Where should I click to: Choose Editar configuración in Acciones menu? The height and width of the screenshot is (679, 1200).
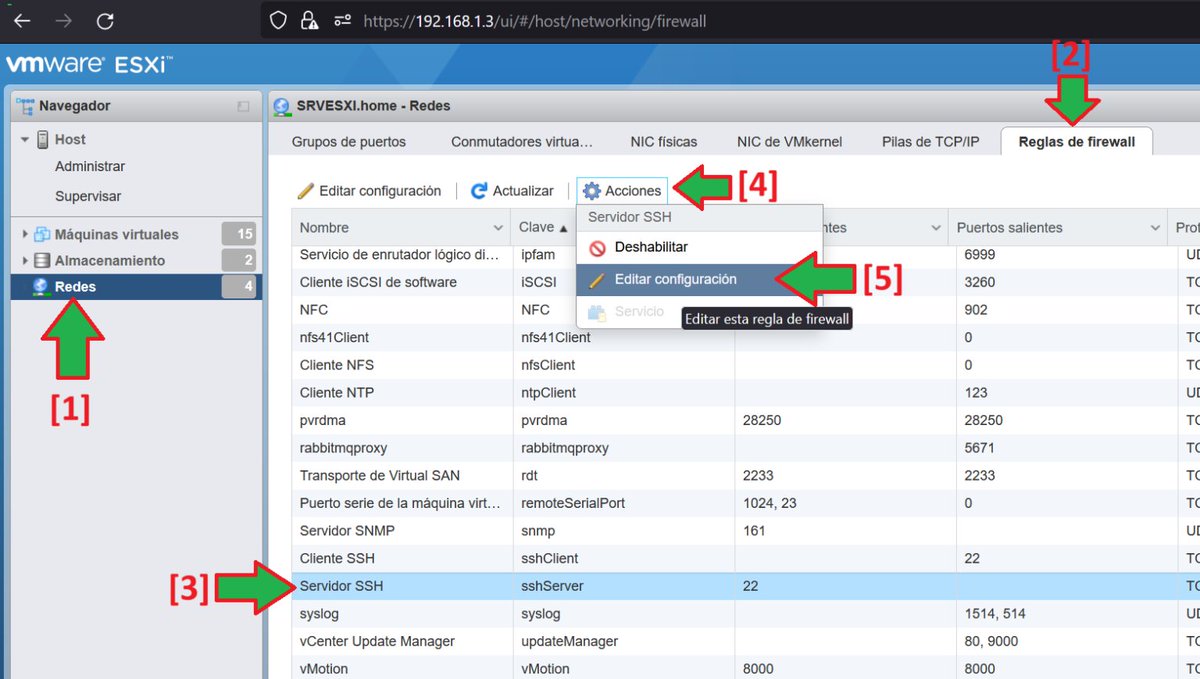click(699, 280)
